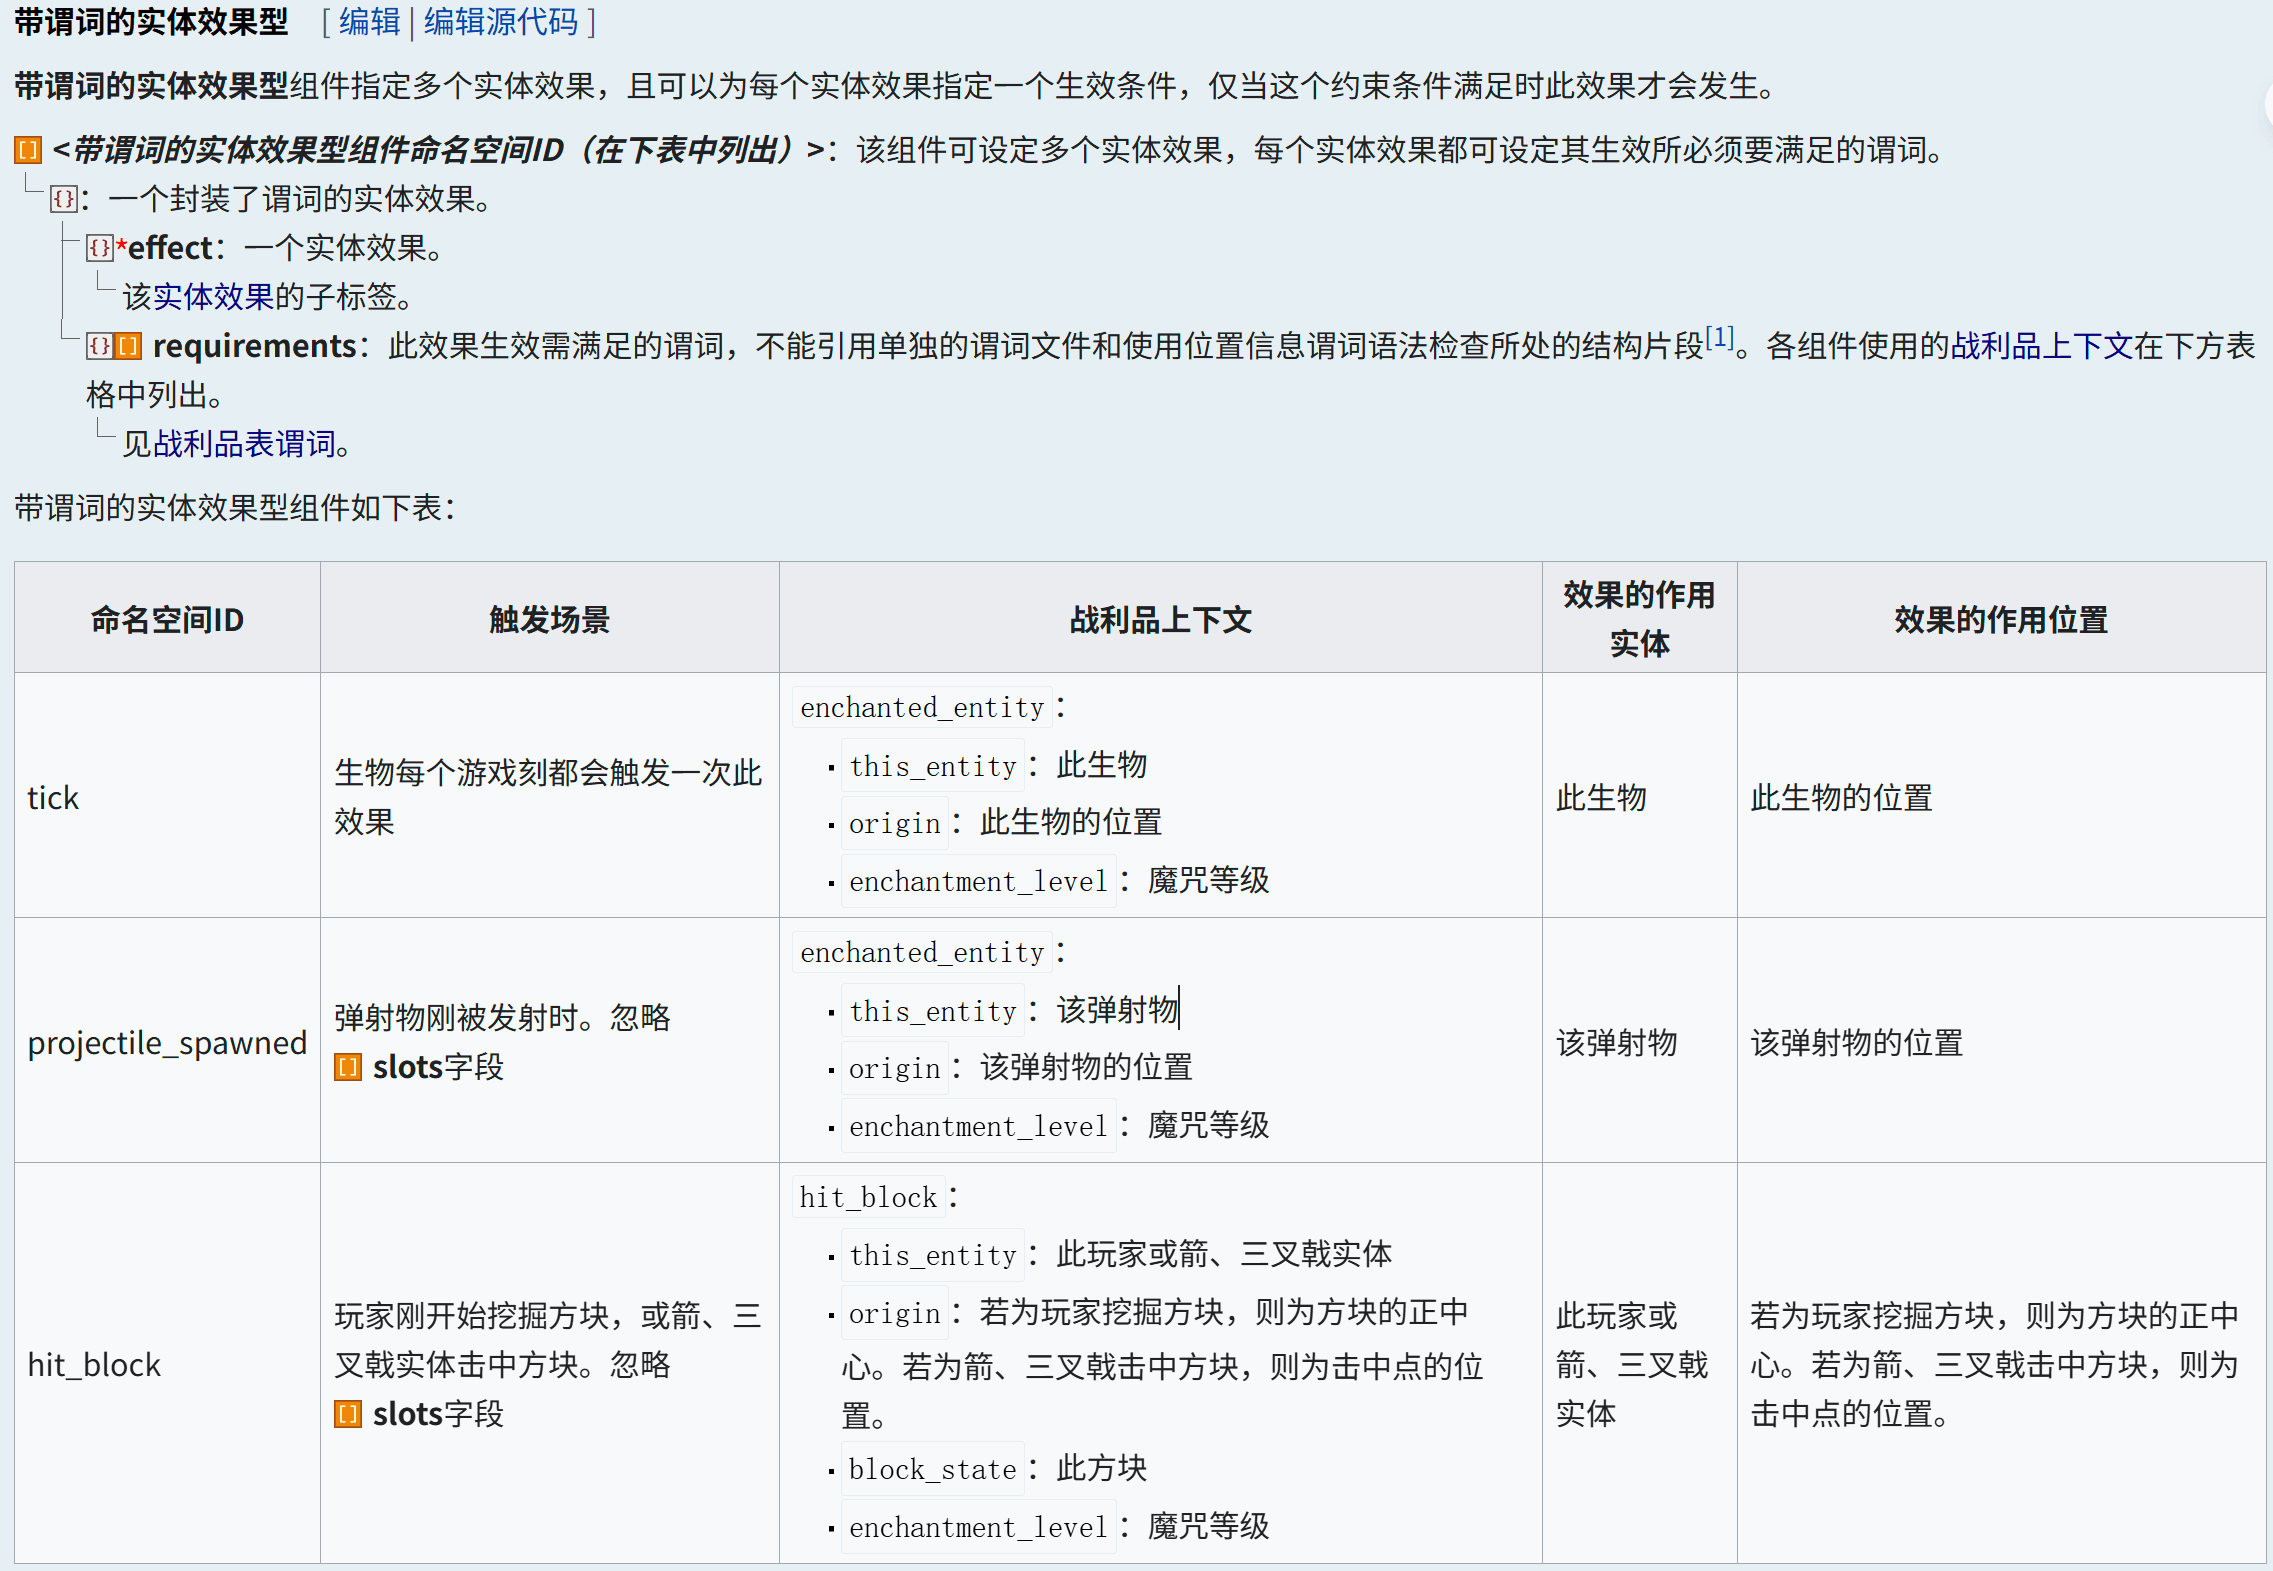
Task: Open the 战利品上下文 link in the requirements text
Action: (x=2042, y=346)
